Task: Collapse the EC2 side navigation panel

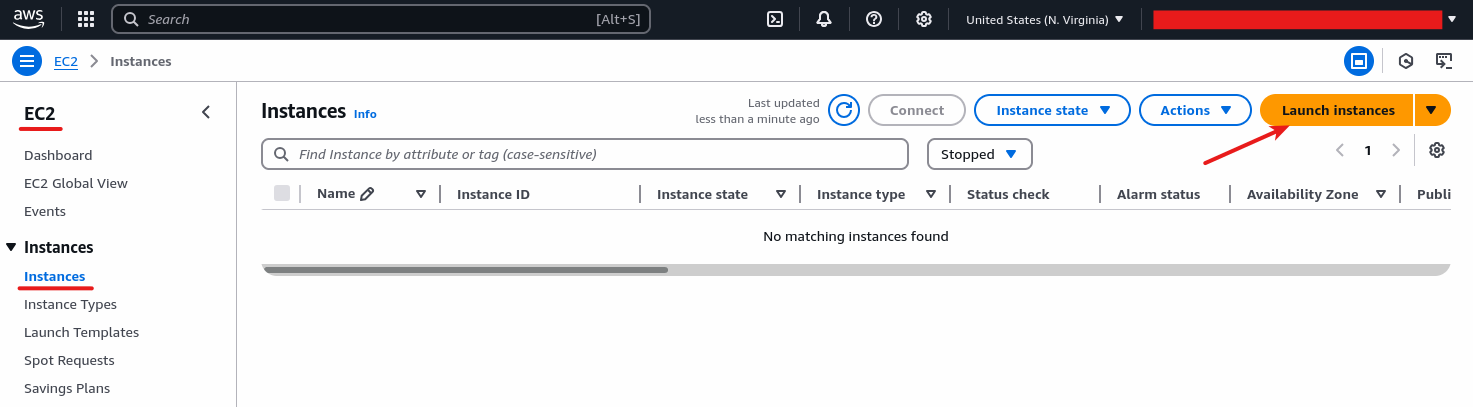Action: [206, 112]
